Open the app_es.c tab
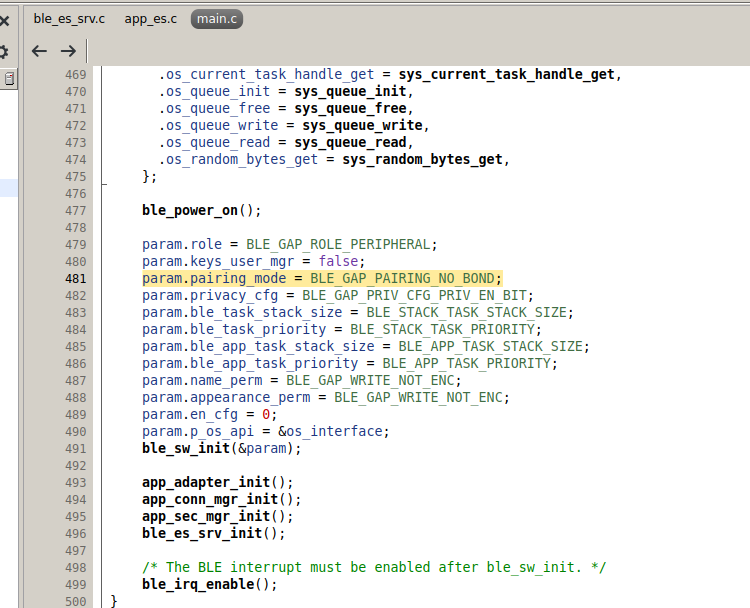Viewport: 750px width, 608px height. pos(151,19)
